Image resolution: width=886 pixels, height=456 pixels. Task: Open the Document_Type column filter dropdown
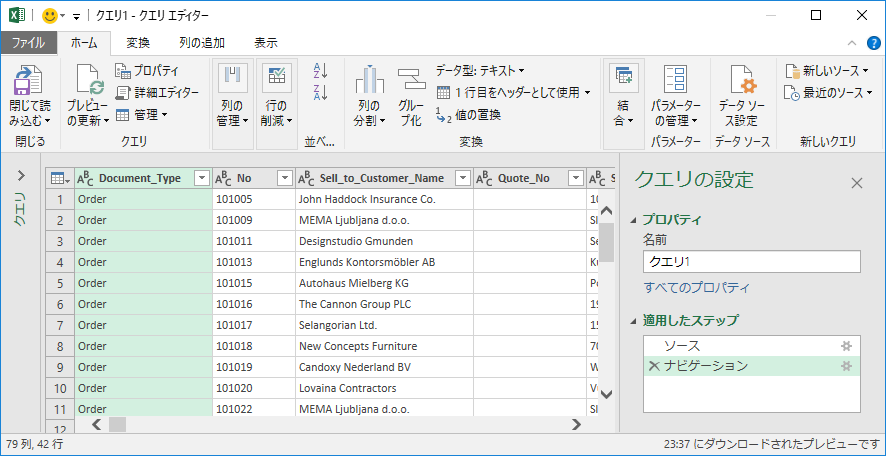pyautogui.click(x=202, y=178)
